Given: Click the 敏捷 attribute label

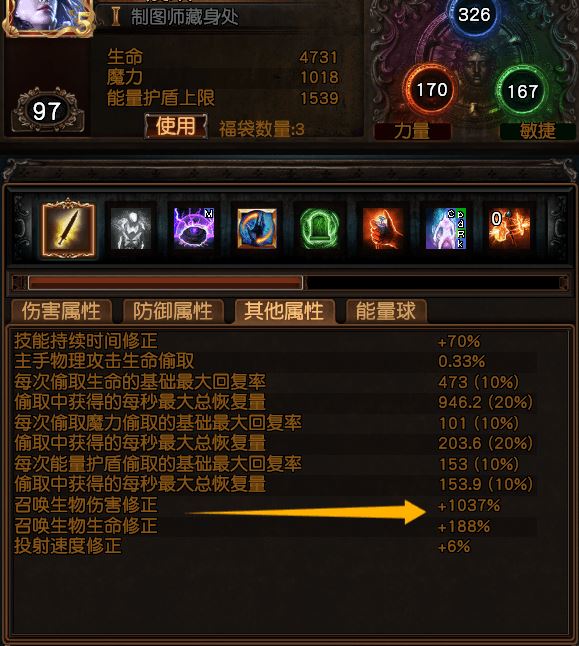Looking at the screenshot, I should point(538,131).
